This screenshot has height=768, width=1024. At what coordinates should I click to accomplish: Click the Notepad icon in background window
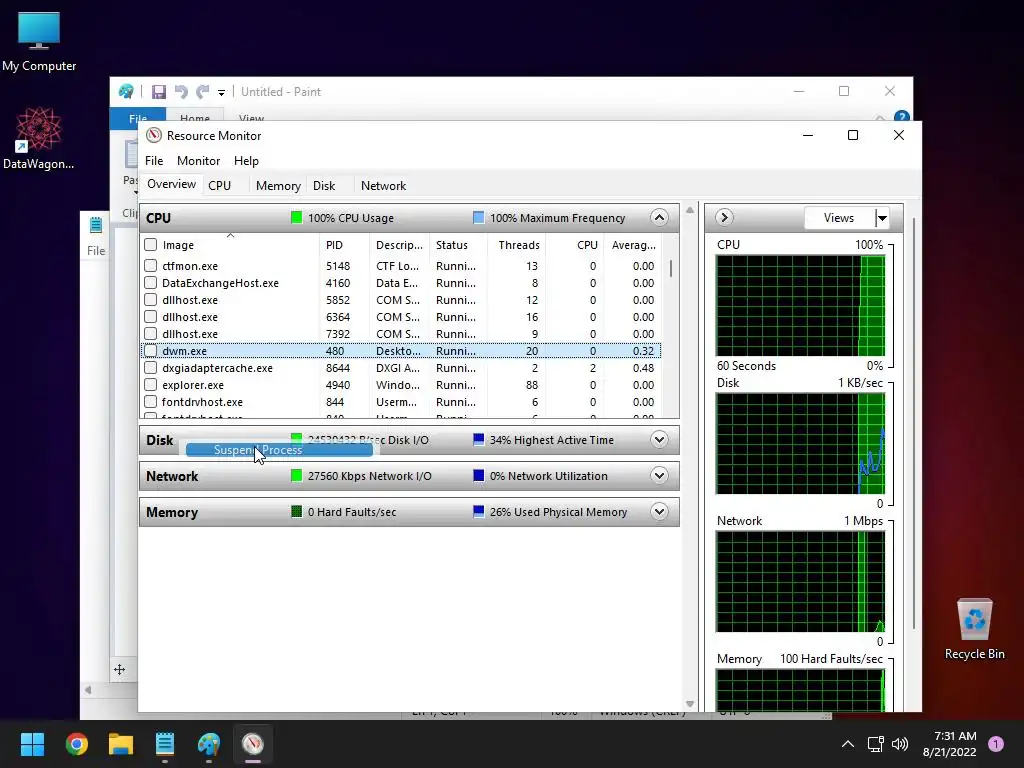(x=96, y=225)
